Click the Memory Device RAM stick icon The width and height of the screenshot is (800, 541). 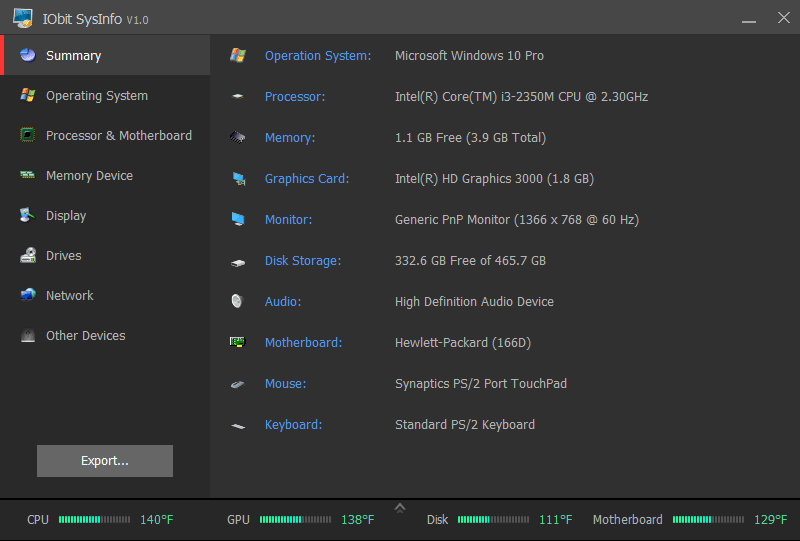pos(28,175)
